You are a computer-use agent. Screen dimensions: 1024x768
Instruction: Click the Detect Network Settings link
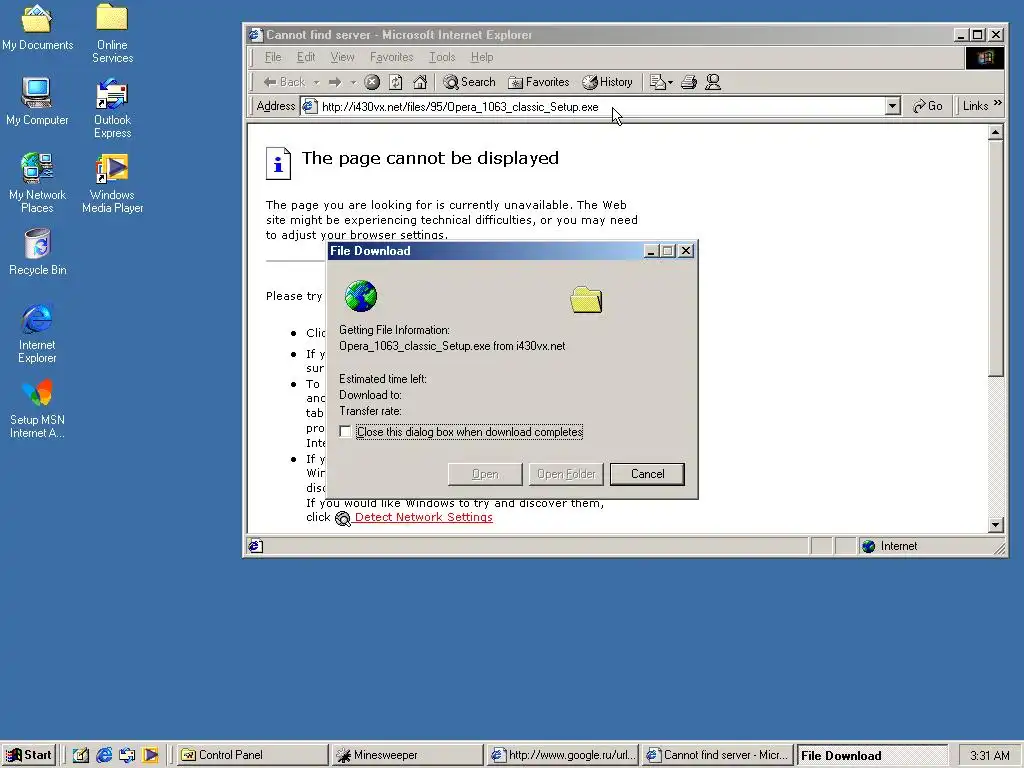(x=423, y=517)
